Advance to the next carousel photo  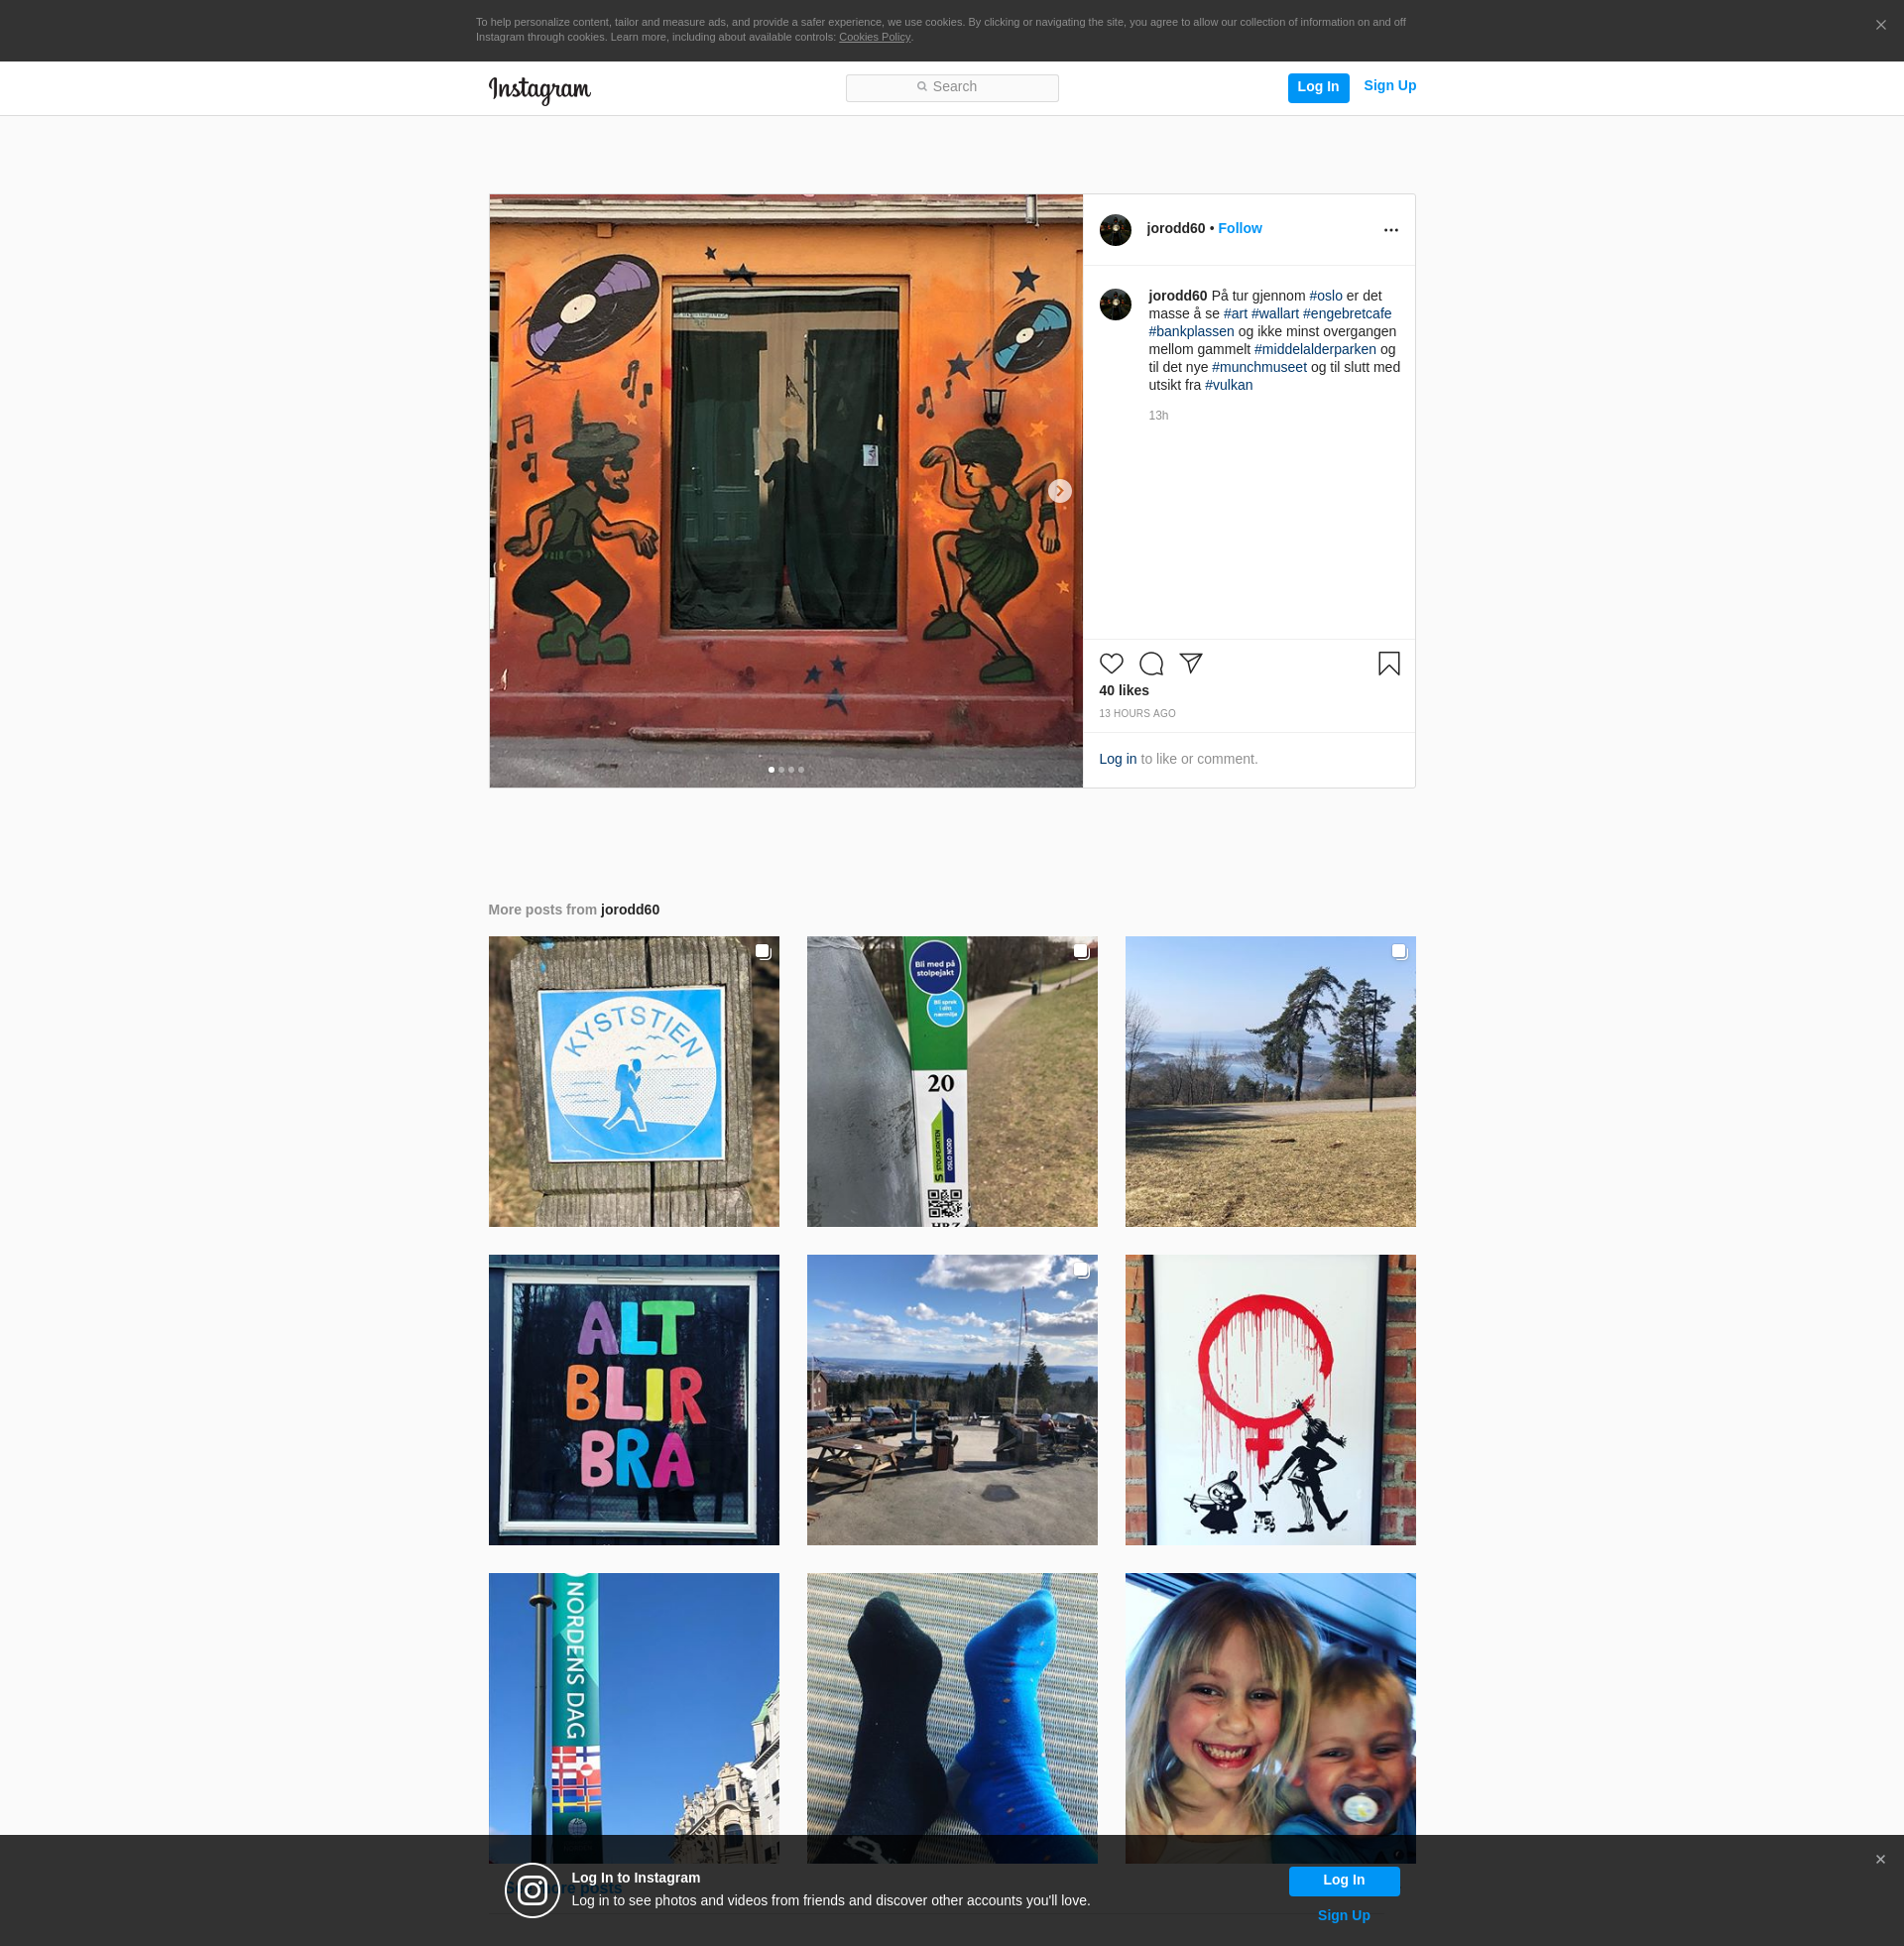(1059, 491)
